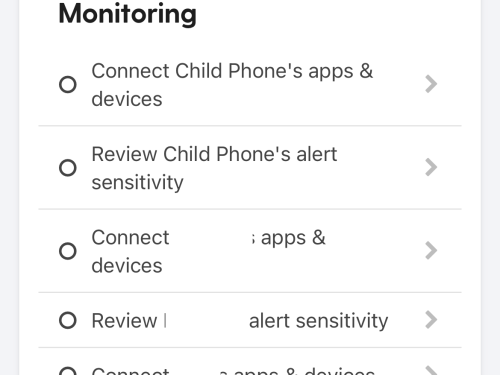Click the blanked-out name after the two-line "Connect"

(x=213, y=238)
